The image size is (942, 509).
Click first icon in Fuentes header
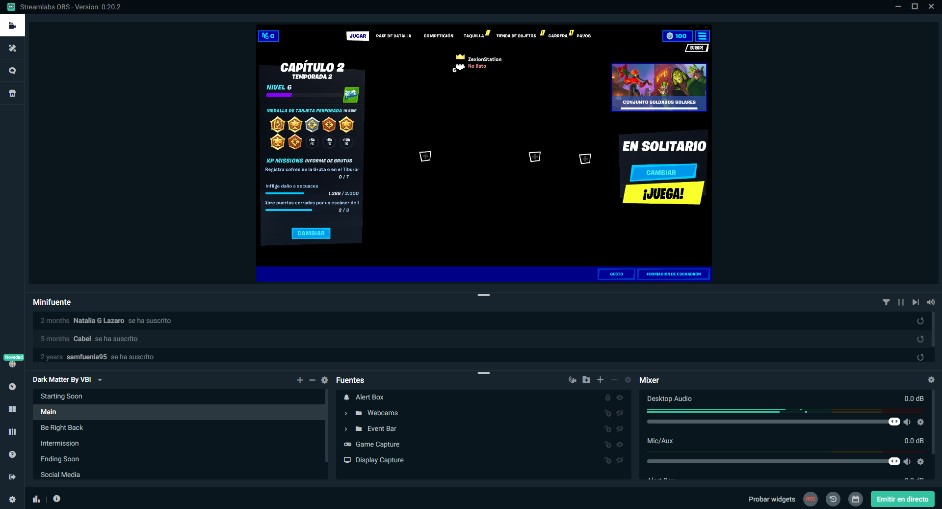572,380
